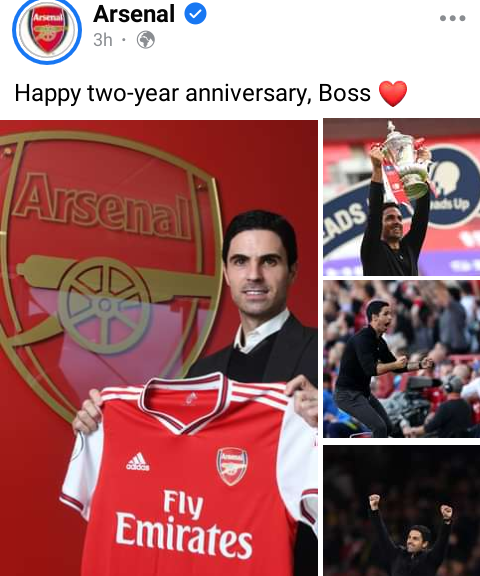Open the FA Cup trophy lift photo
The width and height of the screenshot is (480, 576).
pyautogui.click(x=401, y=197)
